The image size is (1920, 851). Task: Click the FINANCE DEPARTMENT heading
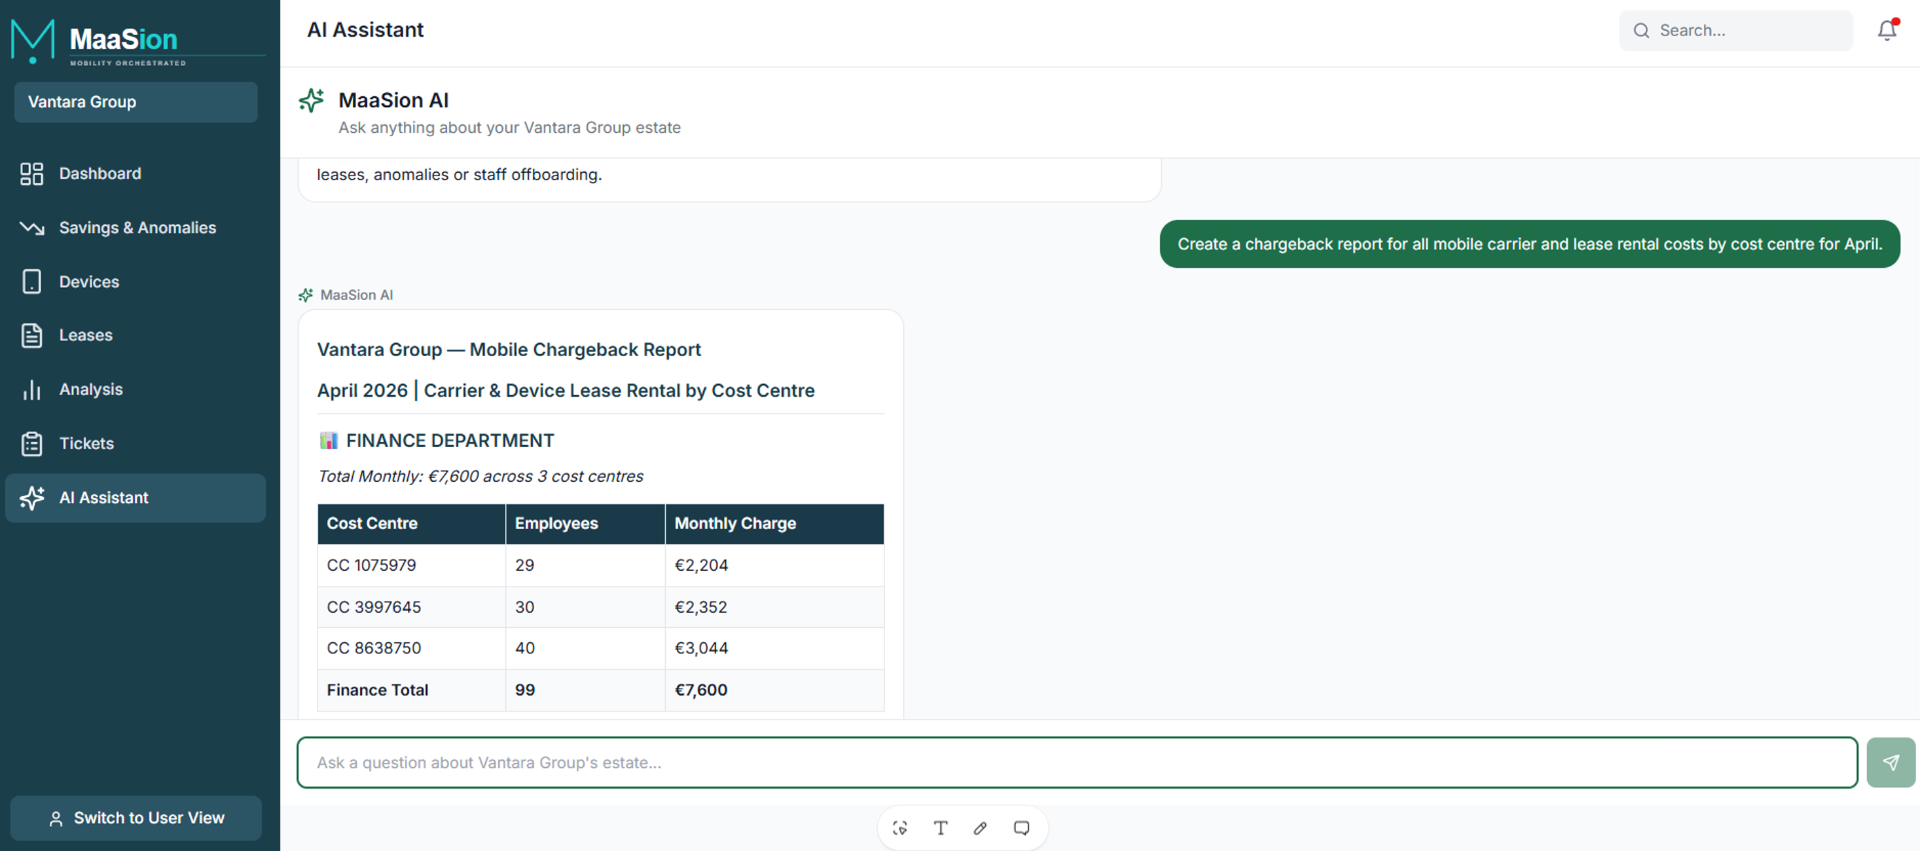tap(450, 441)
